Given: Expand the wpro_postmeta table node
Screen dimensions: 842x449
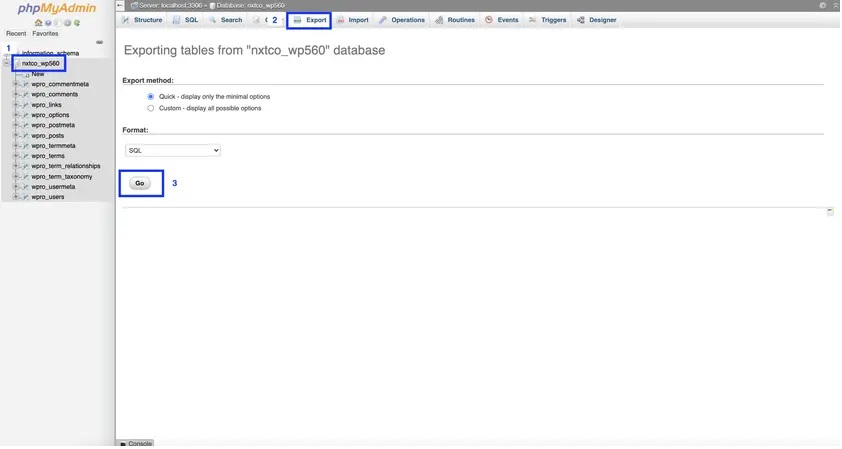Looking at the screenshot, I should (x=16, y=125).
